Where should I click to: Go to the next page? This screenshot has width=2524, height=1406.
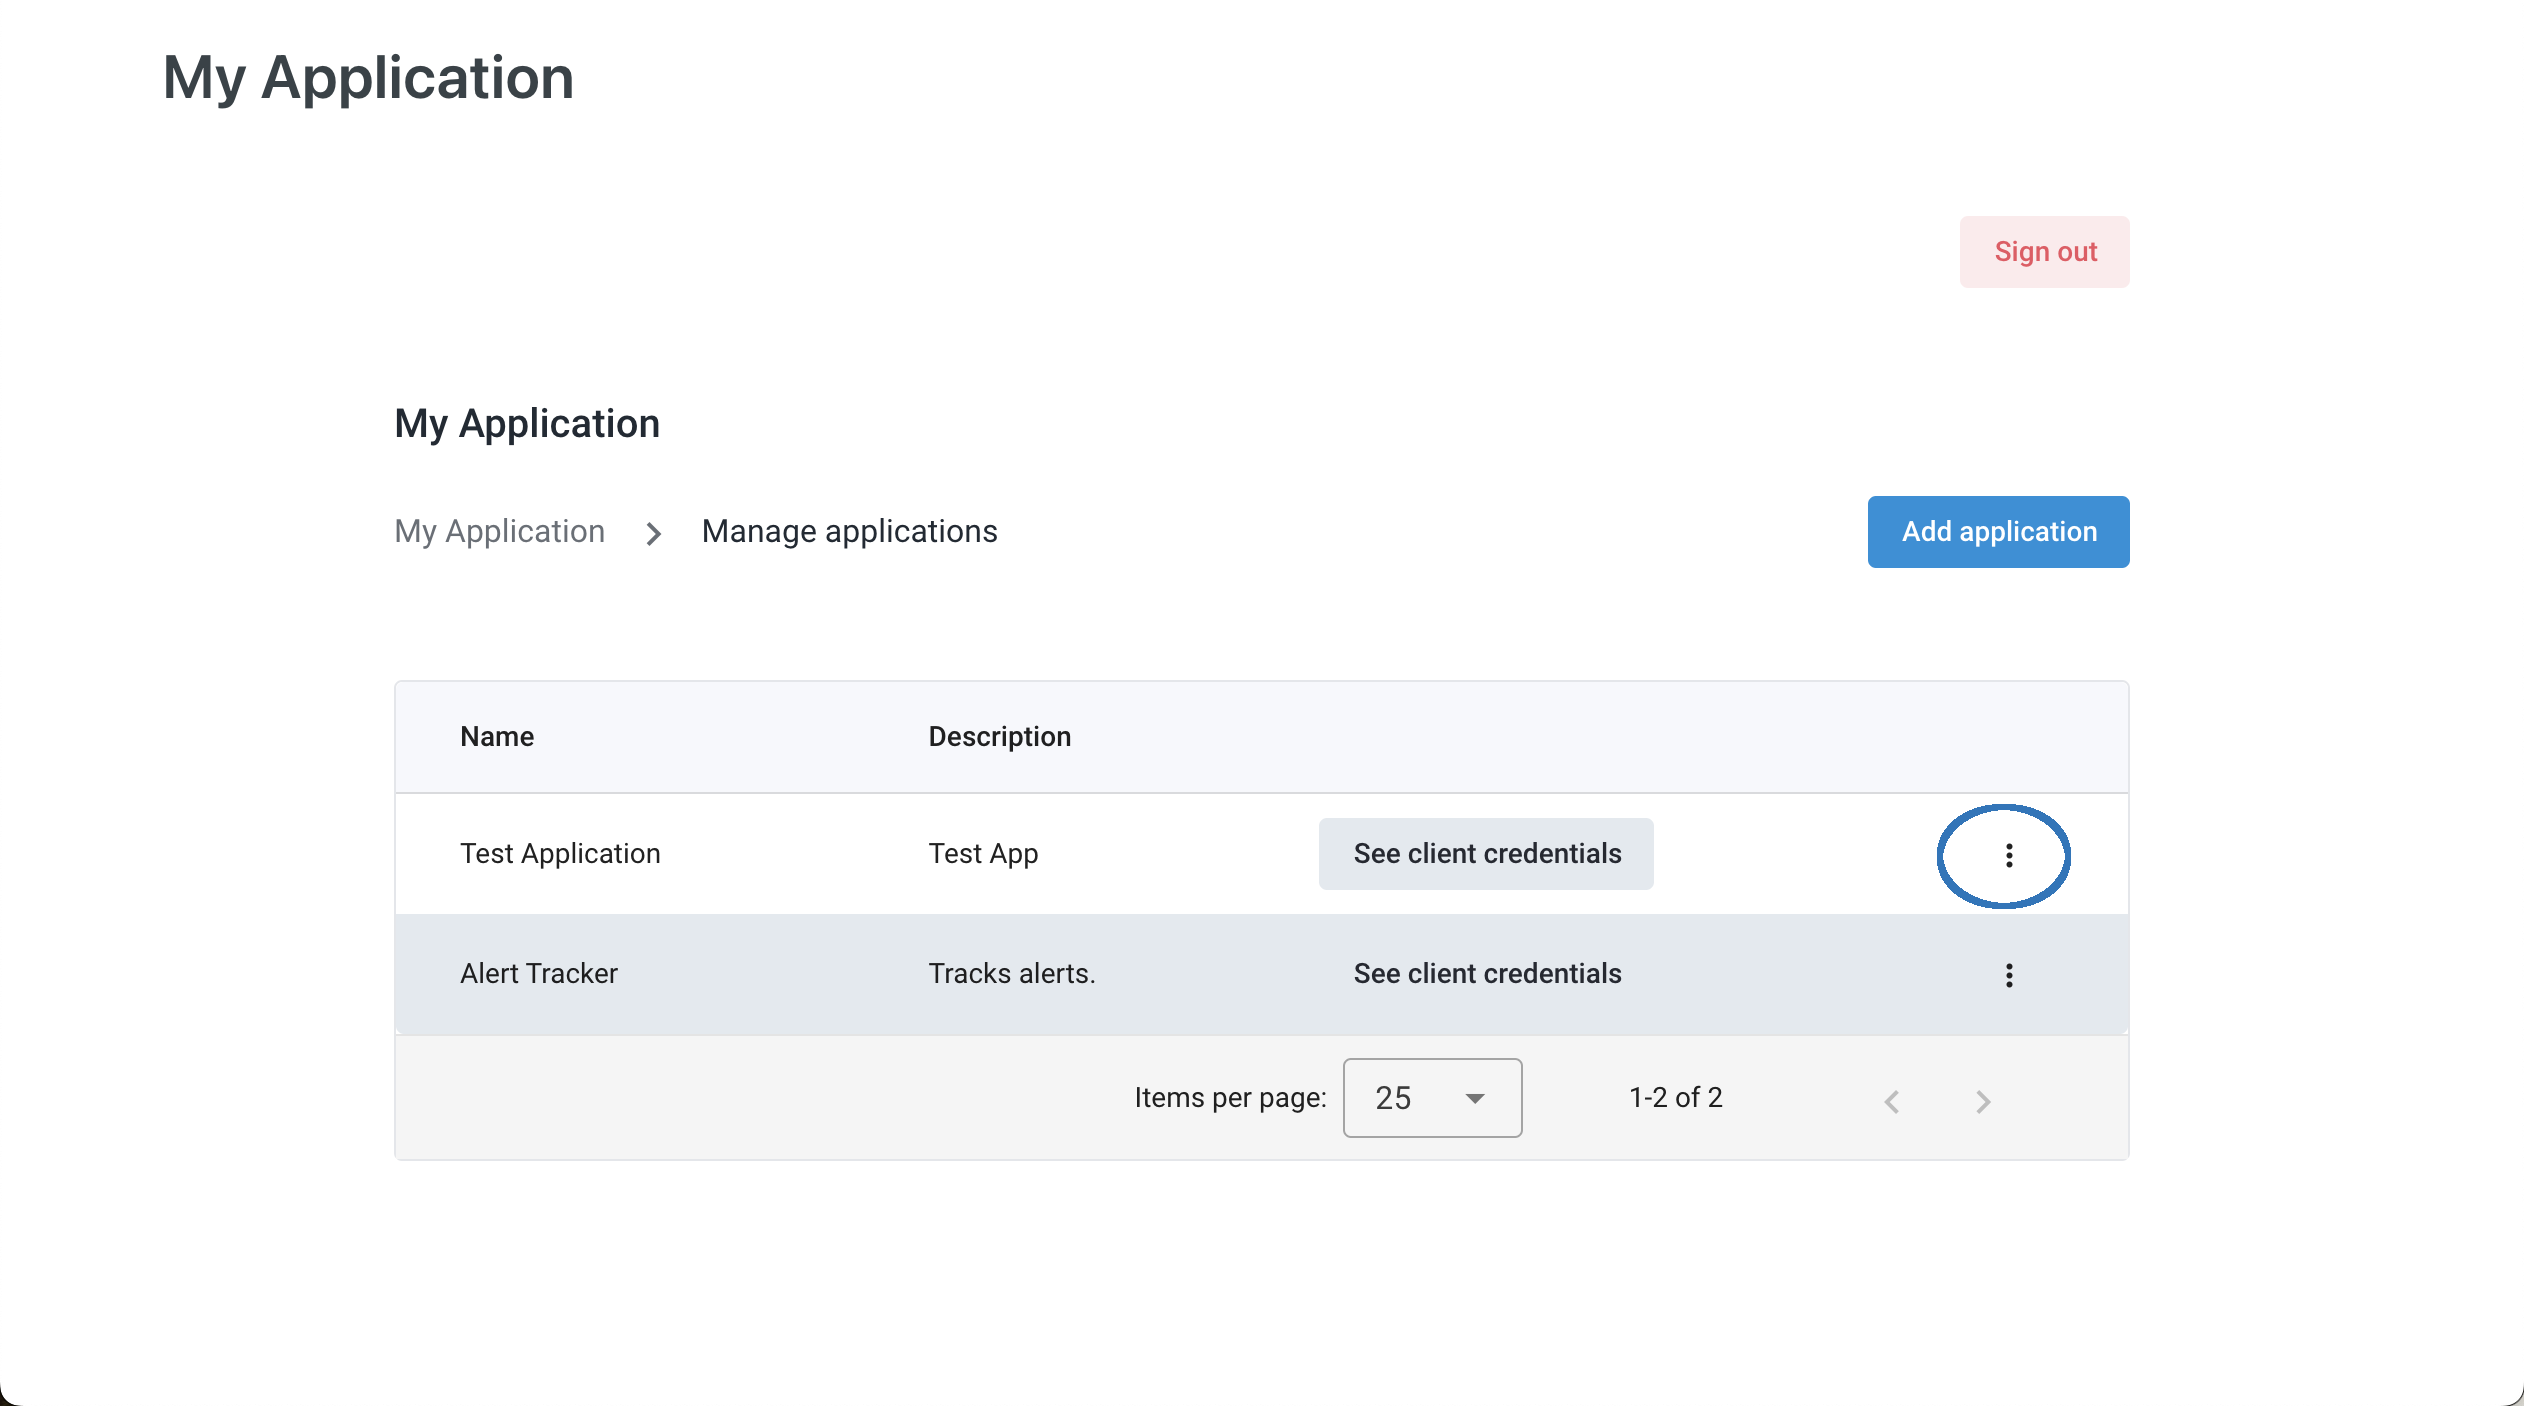pyautogui.click(x=1983, y=1101)
